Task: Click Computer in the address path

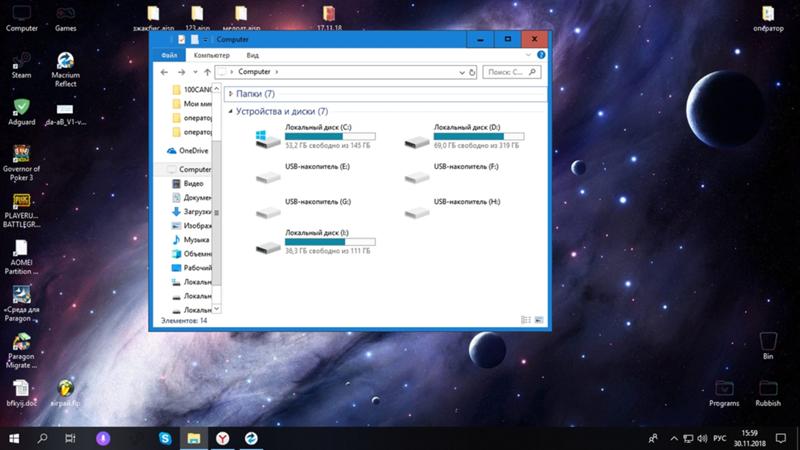Action: 254,72
